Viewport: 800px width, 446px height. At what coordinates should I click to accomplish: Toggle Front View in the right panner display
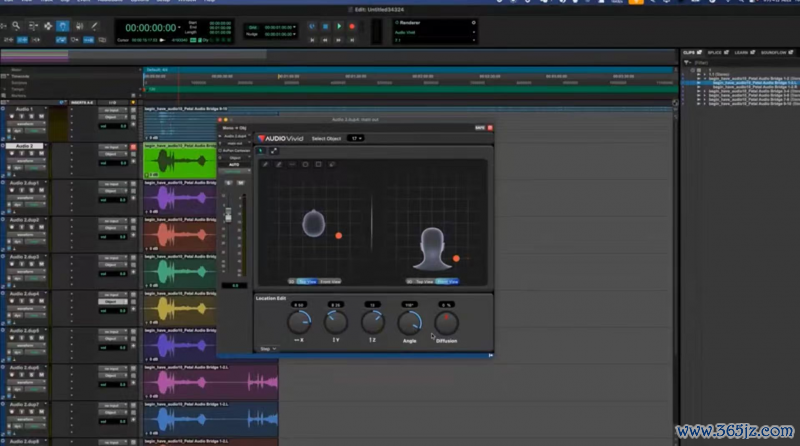tap(448, 282)
